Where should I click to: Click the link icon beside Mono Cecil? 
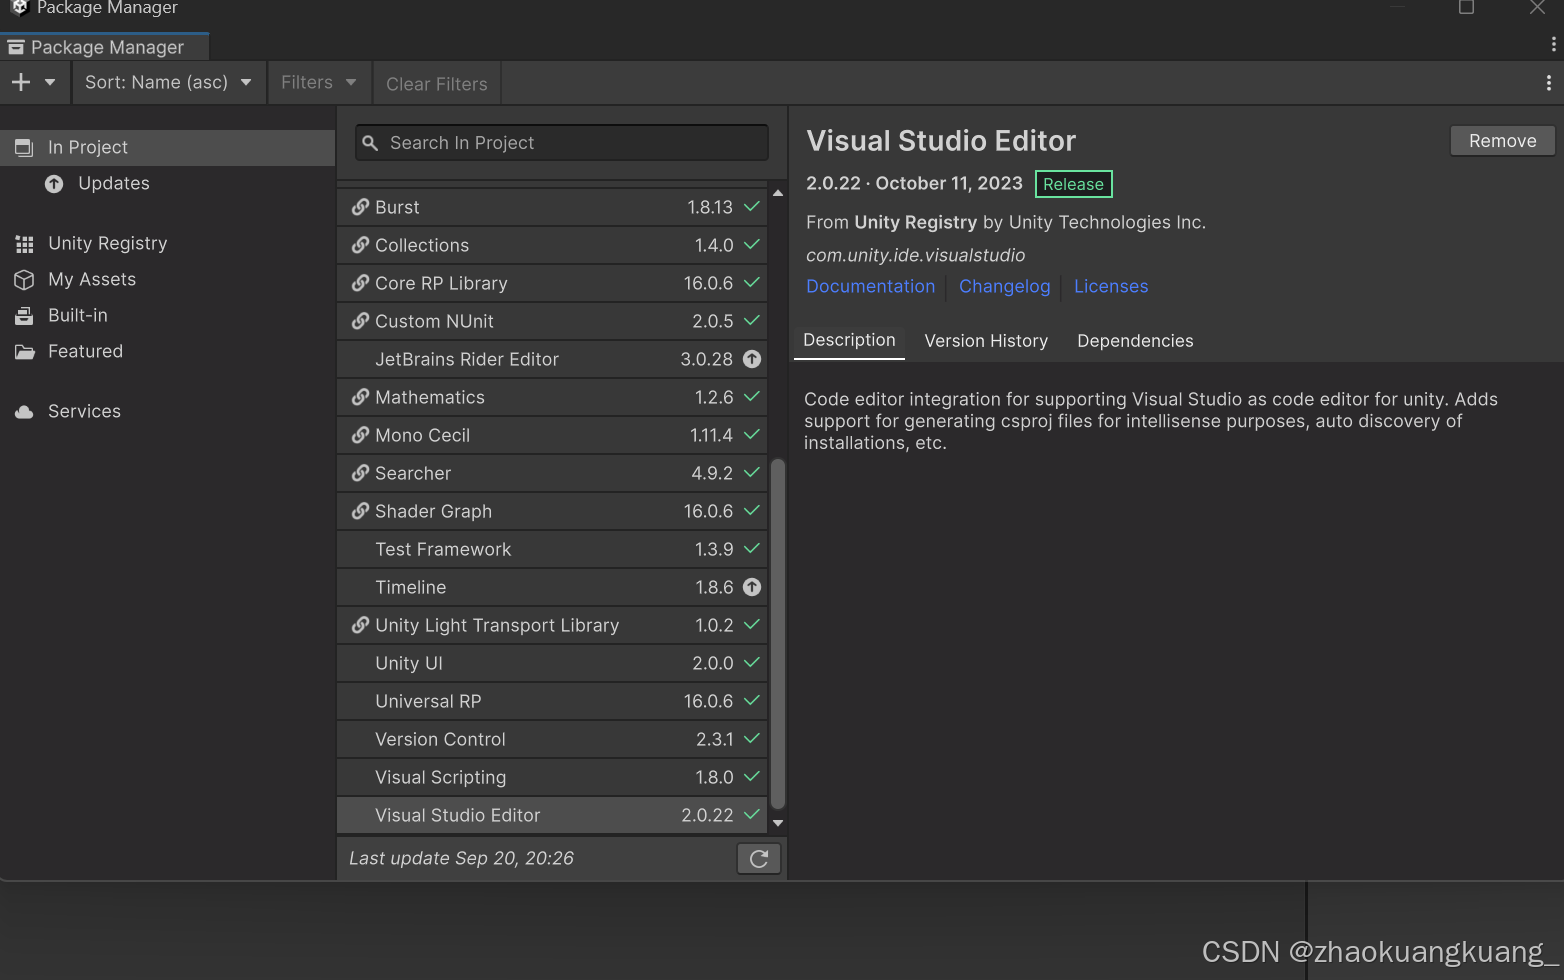(360, 435)
